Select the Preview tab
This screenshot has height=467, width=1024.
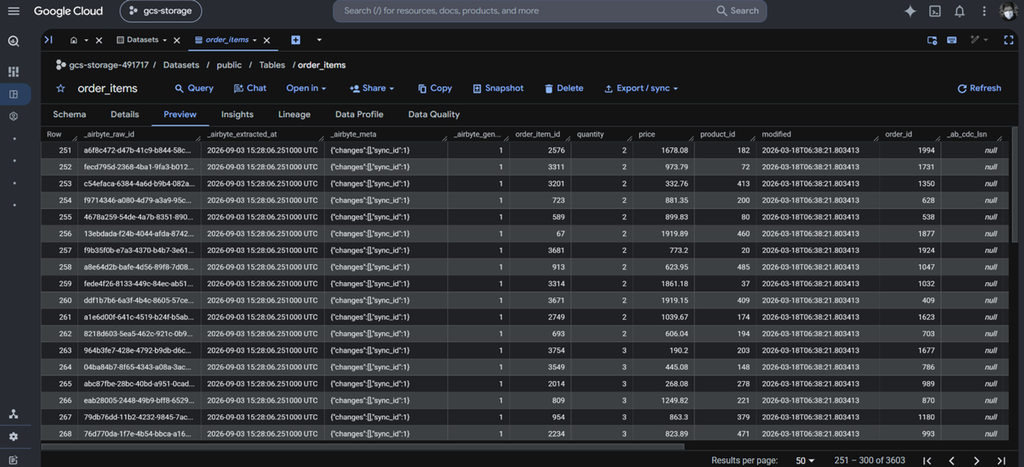point(180,114)
